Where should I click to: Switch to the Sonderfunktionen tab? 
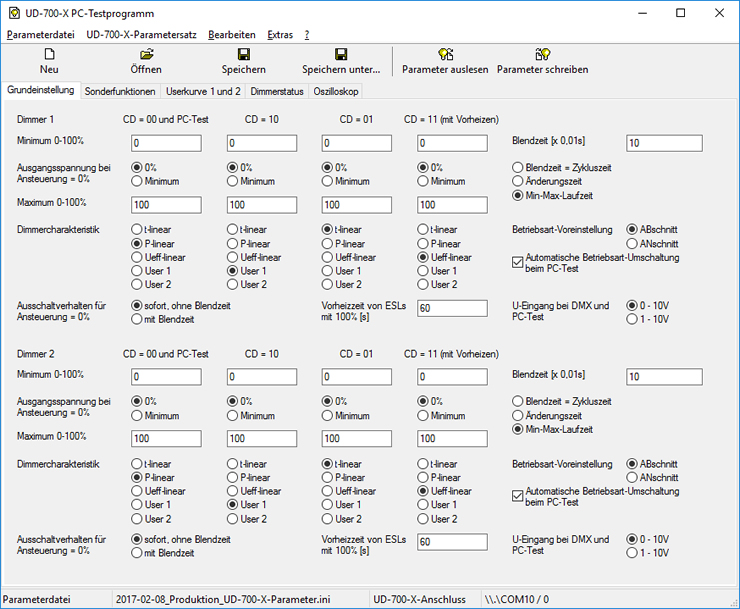coord(120,91)
